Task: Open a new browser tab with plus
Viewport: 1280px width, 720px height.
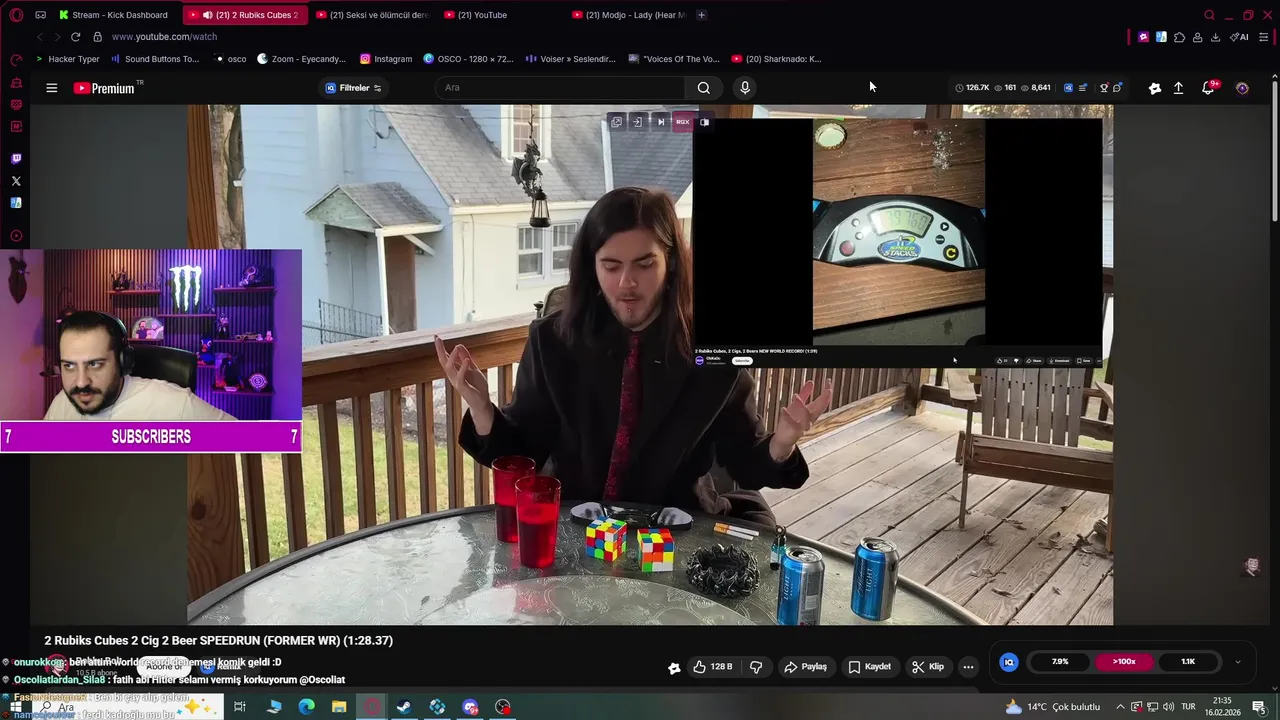Action: [701, 15]
